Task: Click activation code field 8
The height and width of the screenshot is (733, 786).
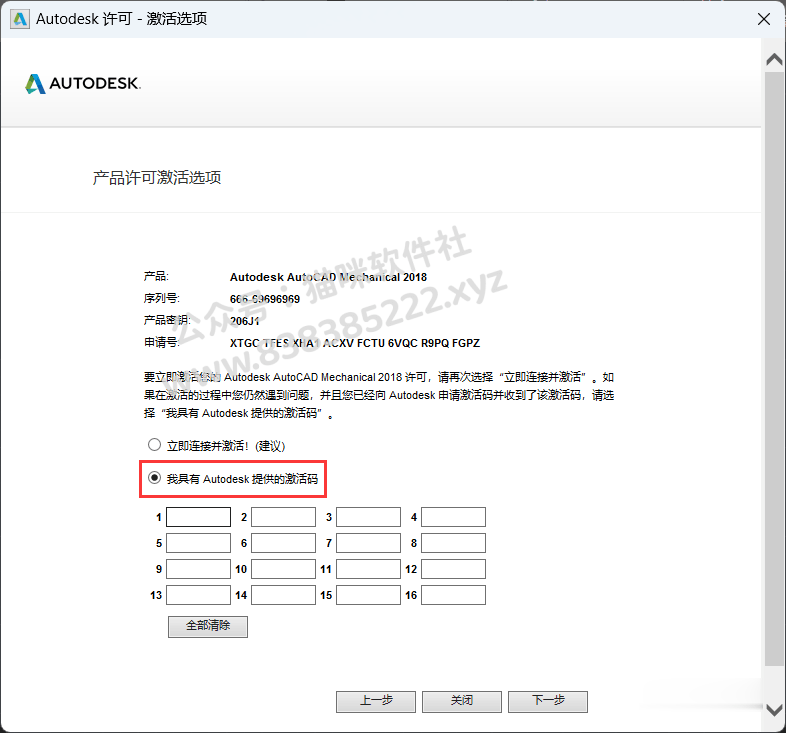Action: coord(453,543)
